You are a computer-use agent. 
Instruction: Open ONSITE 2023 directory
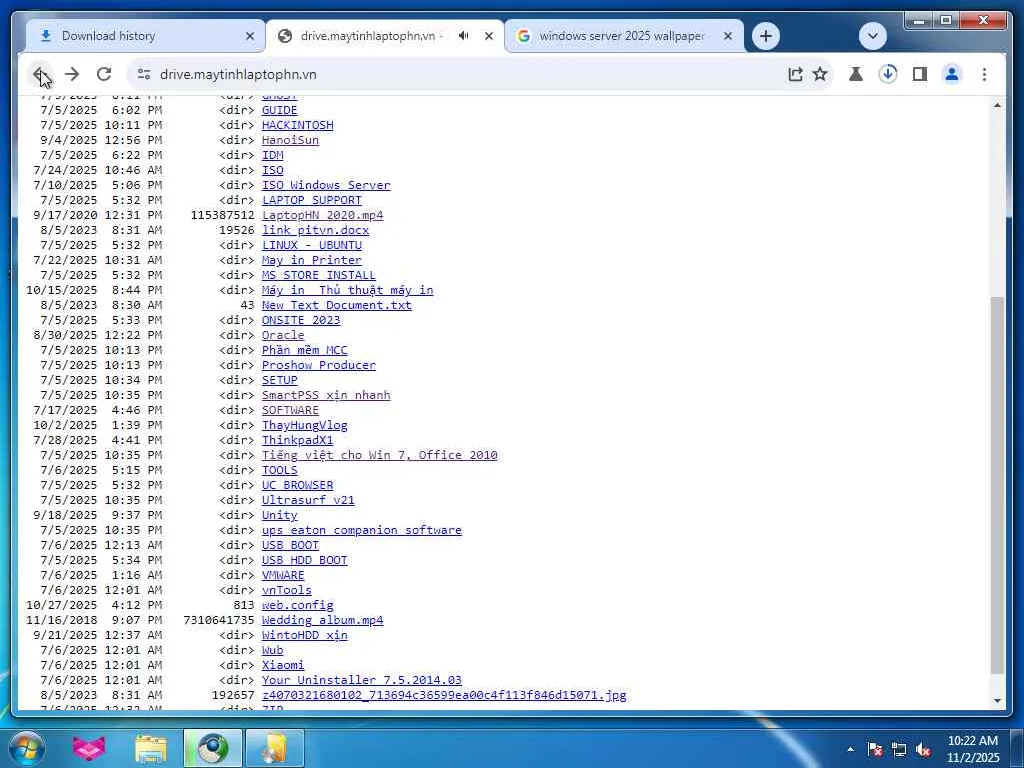point(301,321)
